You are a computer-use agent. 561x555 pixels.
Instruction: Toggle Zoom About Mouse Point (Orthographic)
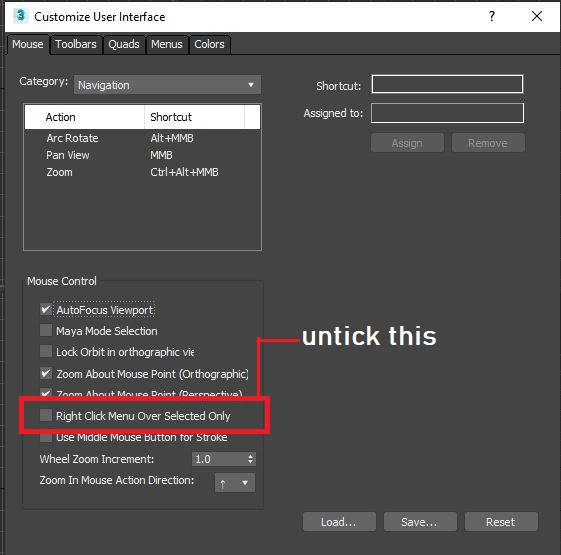(x=46, y=373)
